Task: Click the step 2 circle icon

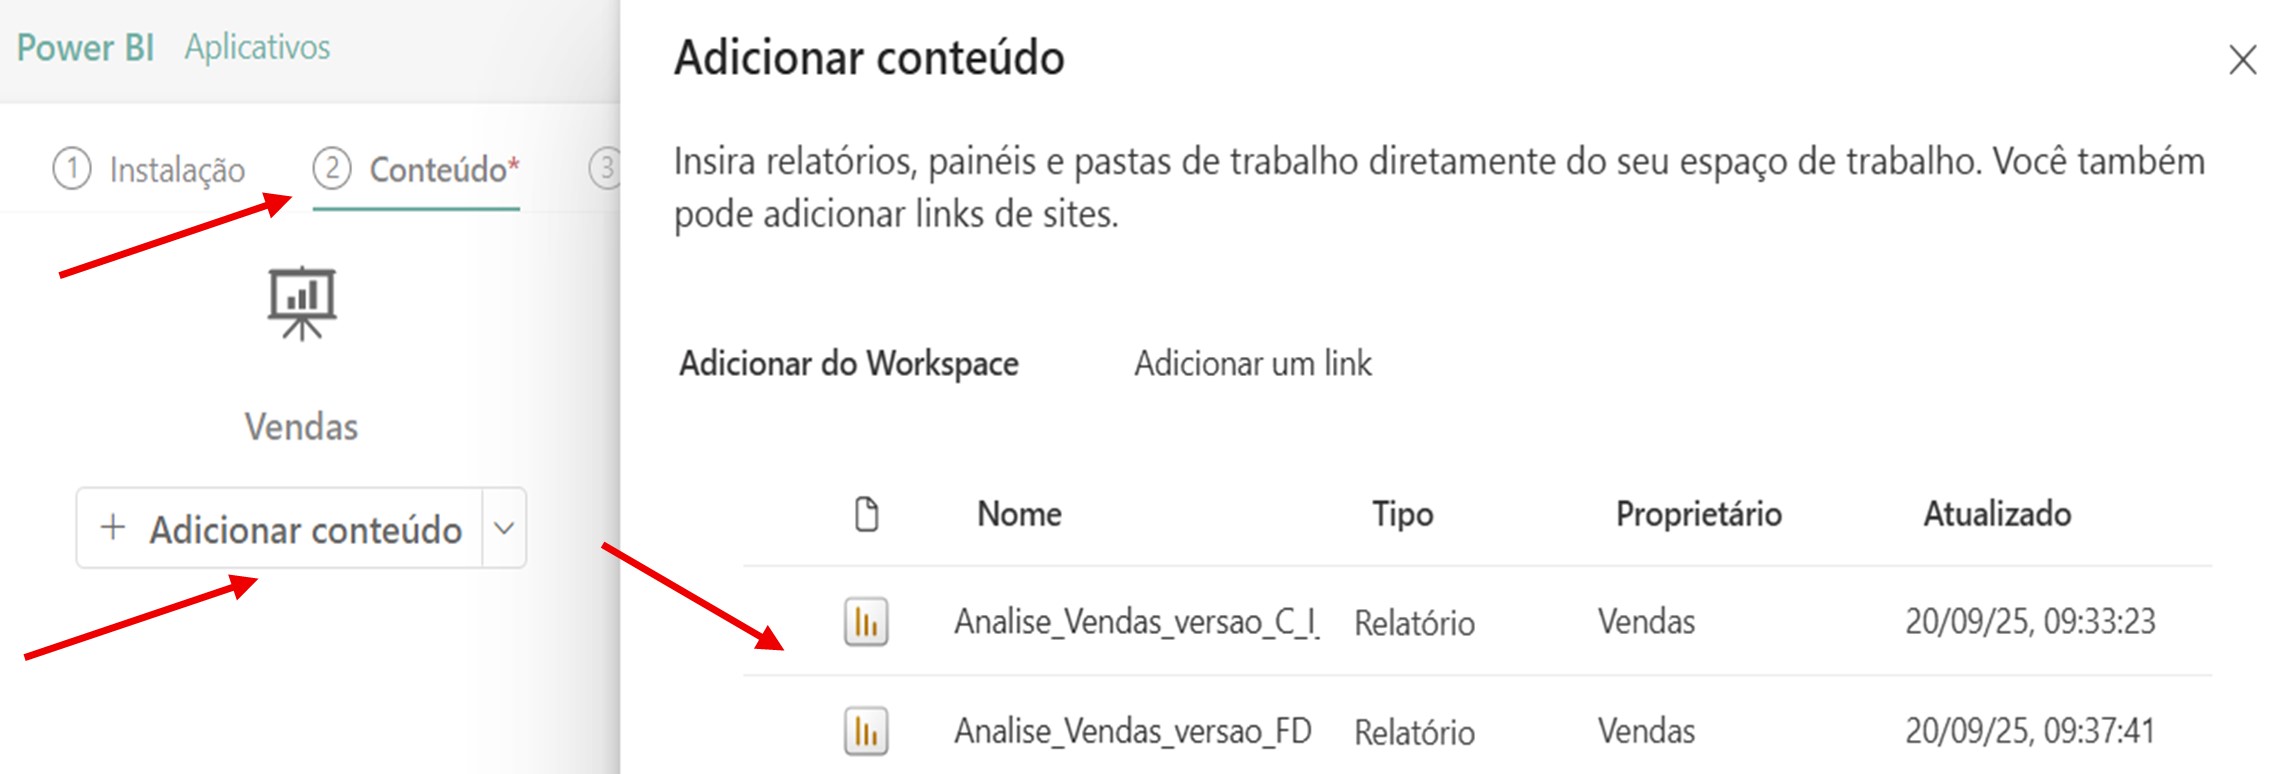Action: pos(332,169)
